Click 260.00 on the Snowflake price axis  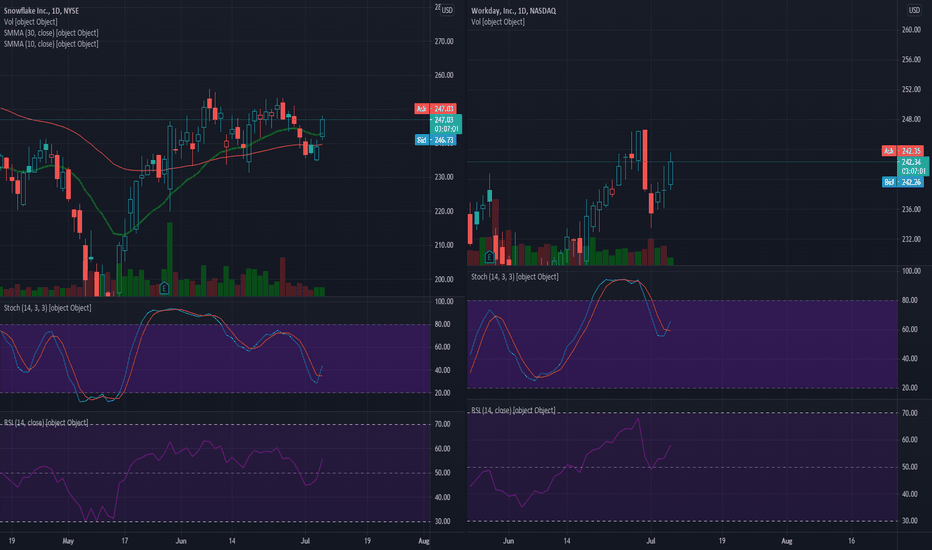[444, 76]
